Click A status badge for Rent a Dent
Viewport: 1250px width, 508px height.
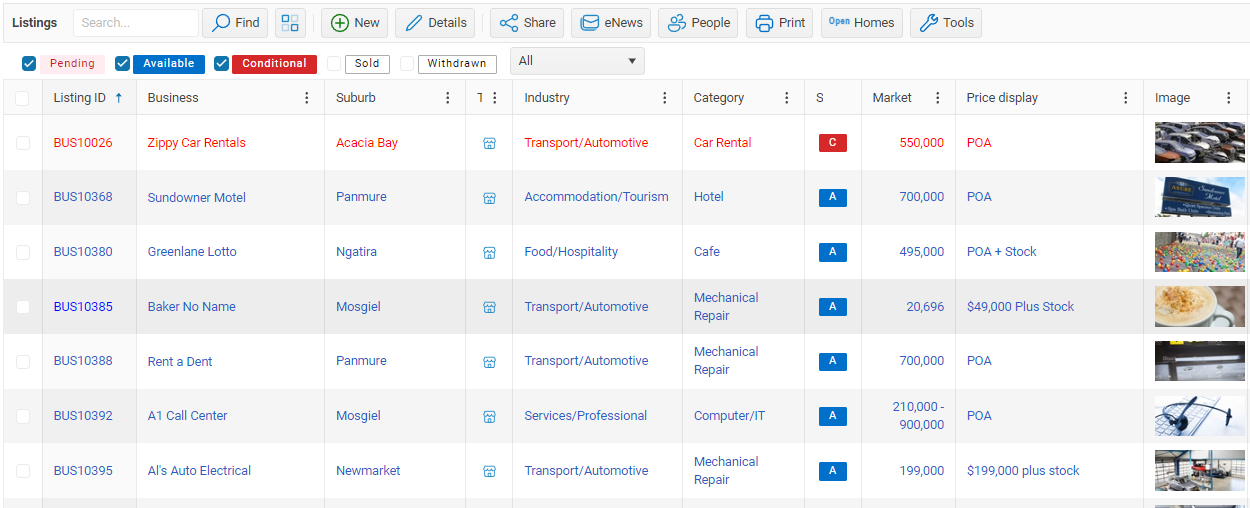(x=833, y=362)
